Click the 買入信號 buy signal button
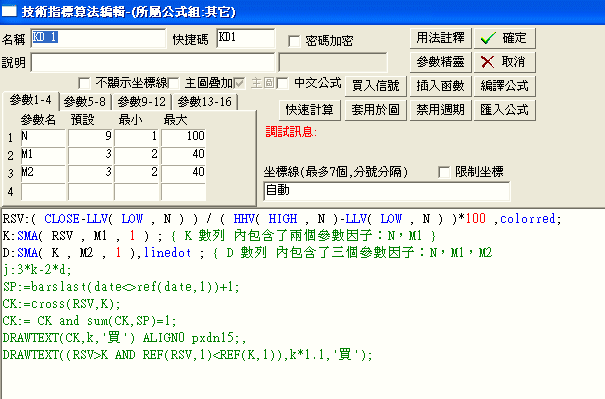Viewport: 605px width, 399px height. point(375,86)
